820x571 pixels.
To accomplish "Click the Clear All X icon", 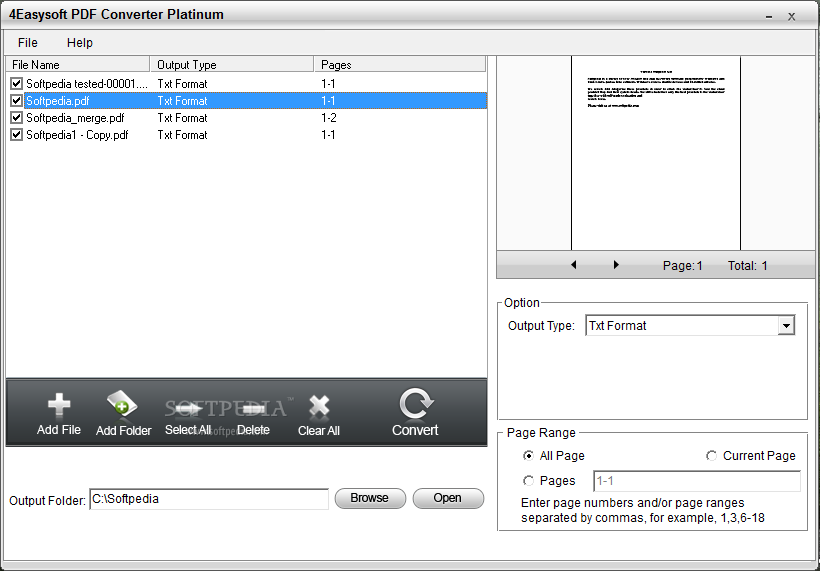I will (x=319, y=407).
